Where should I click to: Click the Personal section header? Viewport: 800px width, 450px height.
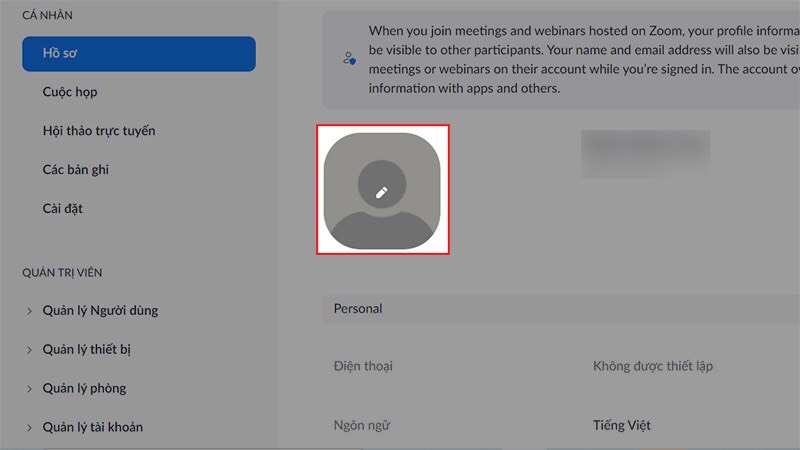click(561, 309)
